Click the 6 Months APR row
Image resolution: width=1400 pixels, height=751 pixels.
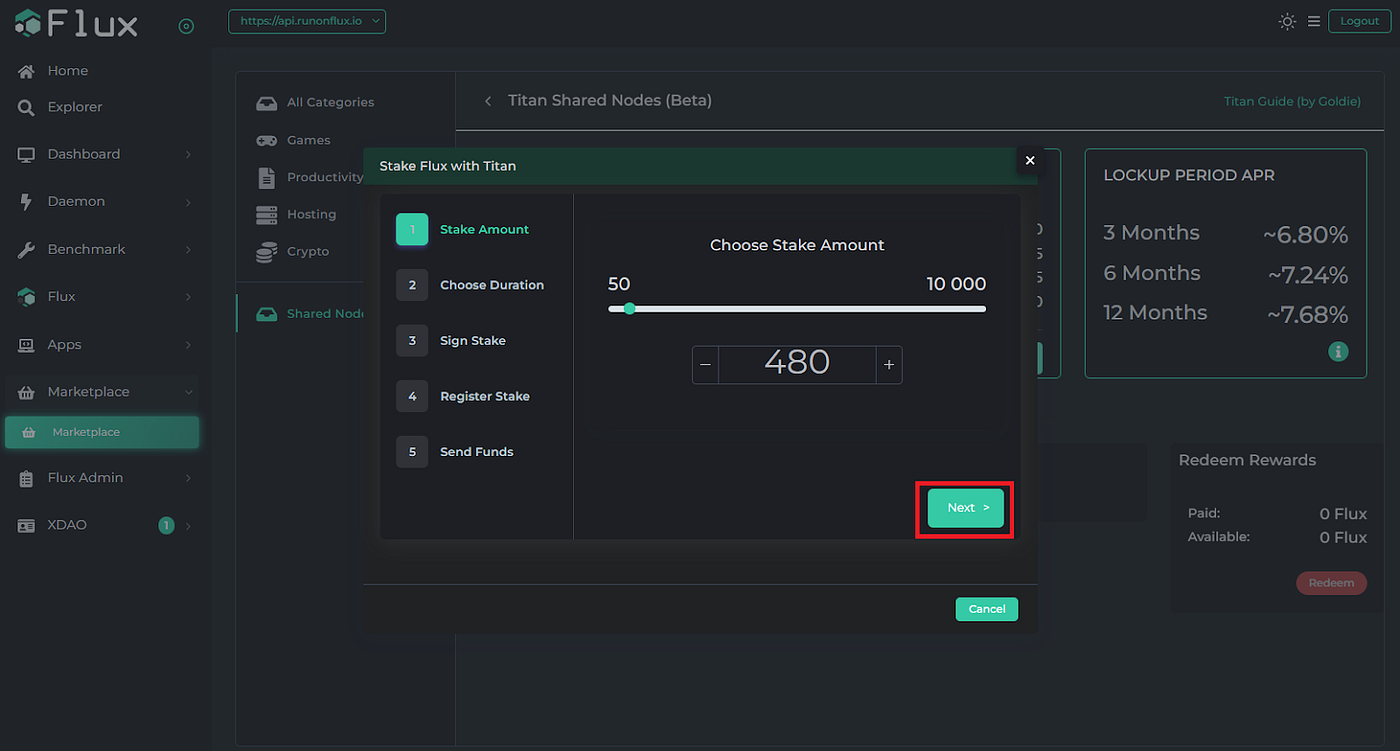(1226, 274)
